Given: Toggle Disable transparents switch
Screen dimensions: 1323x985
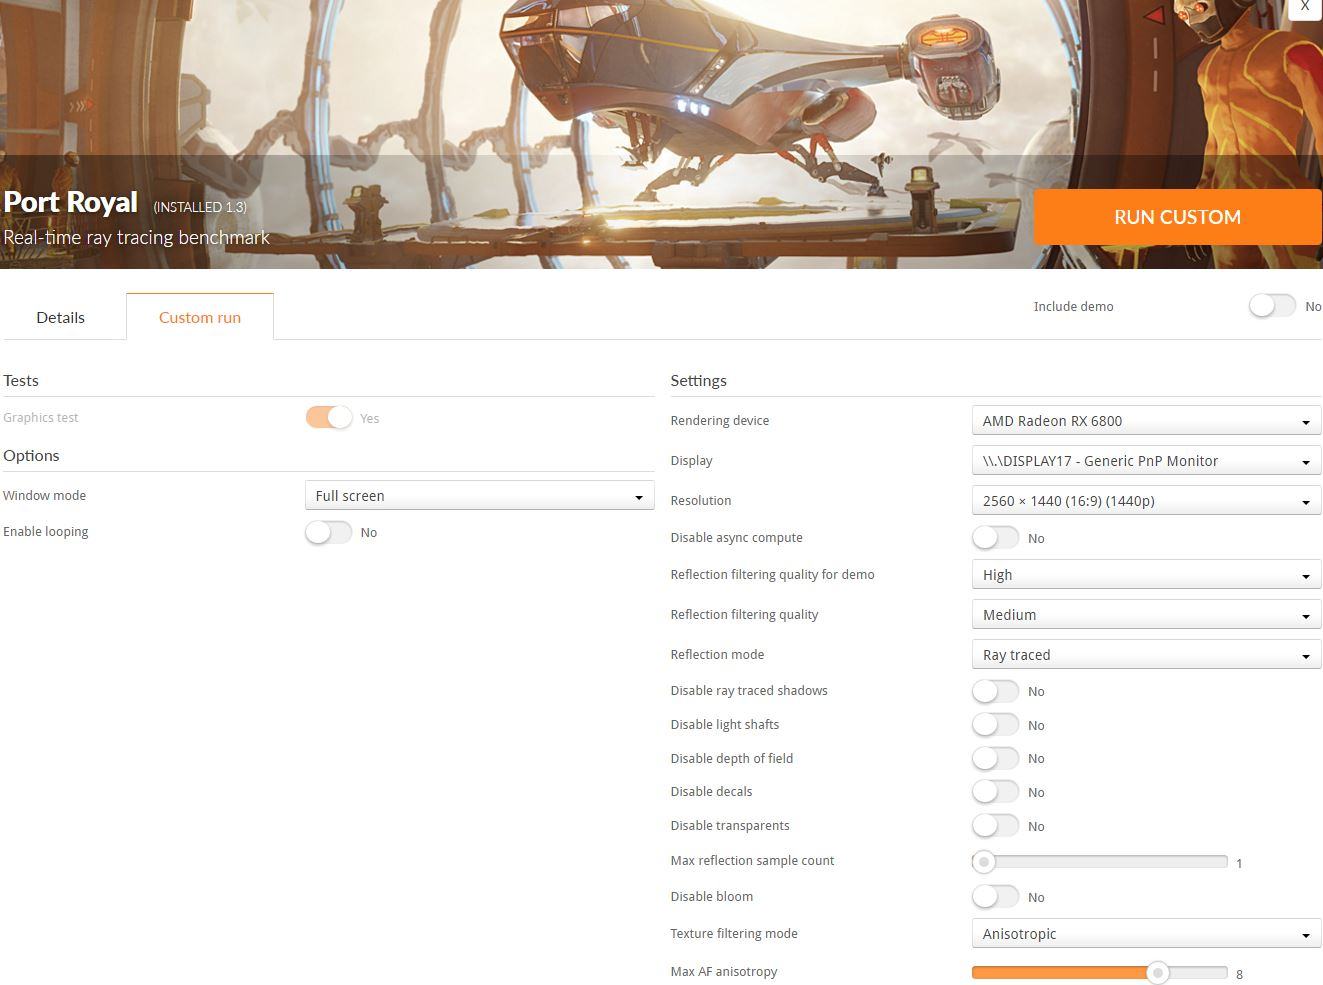Looking at the screenshot, I should (995, 826).
